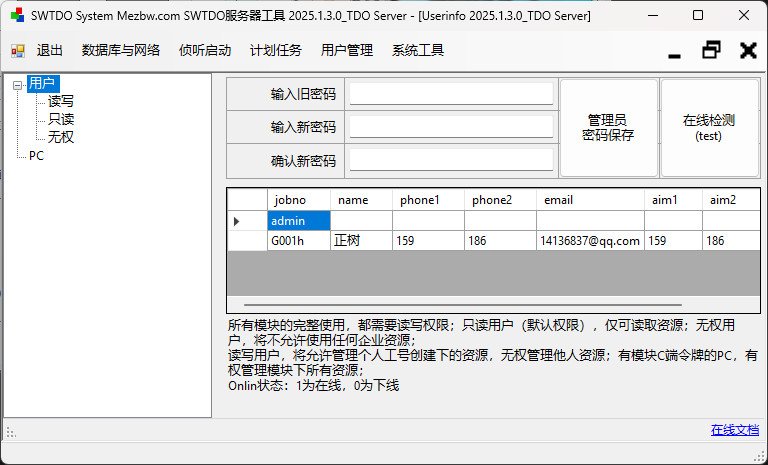This screenshot has height=465, width=768.
Task: Click the exit icon beside 退出
Action: [18, 51]
